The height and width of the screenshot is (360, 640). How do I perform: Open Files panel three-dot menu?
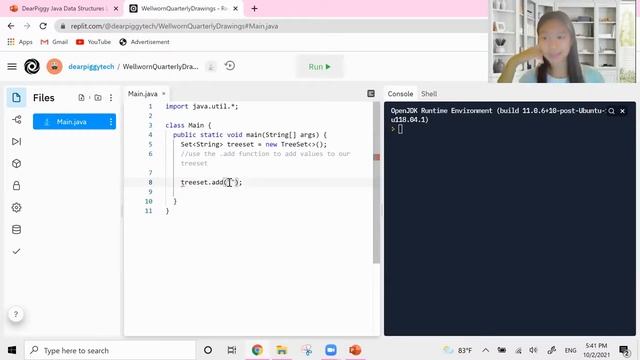click(111, 98)
